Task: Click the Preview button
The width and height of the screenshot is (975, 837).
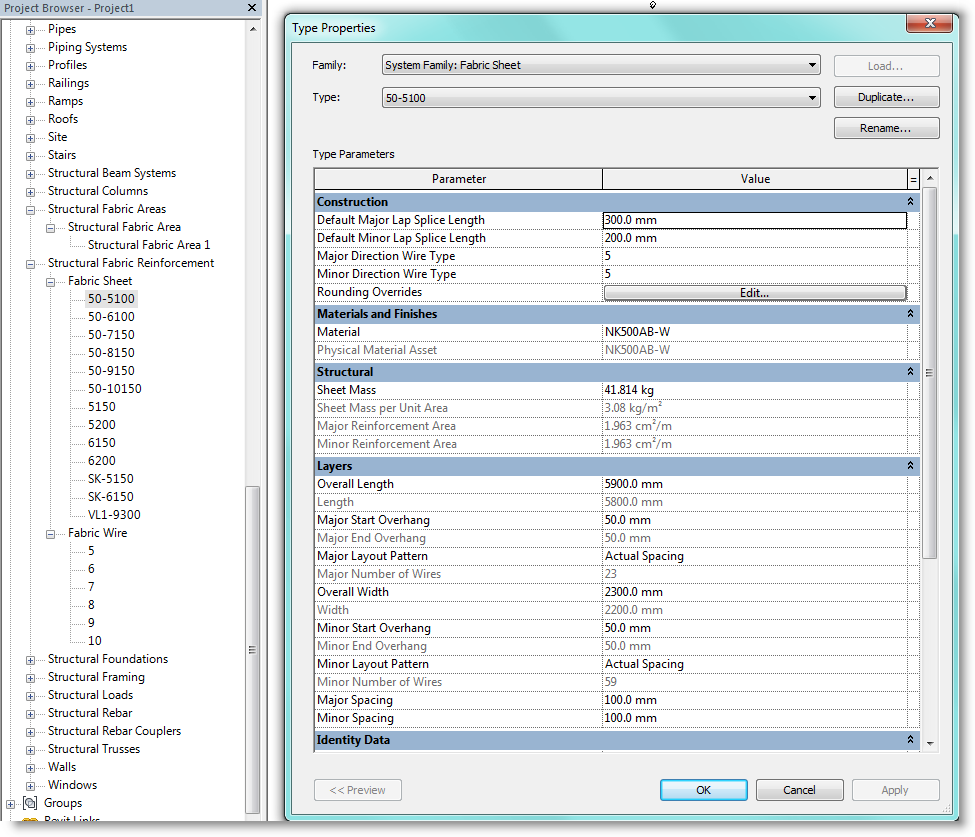Action: tap(357, 789)
